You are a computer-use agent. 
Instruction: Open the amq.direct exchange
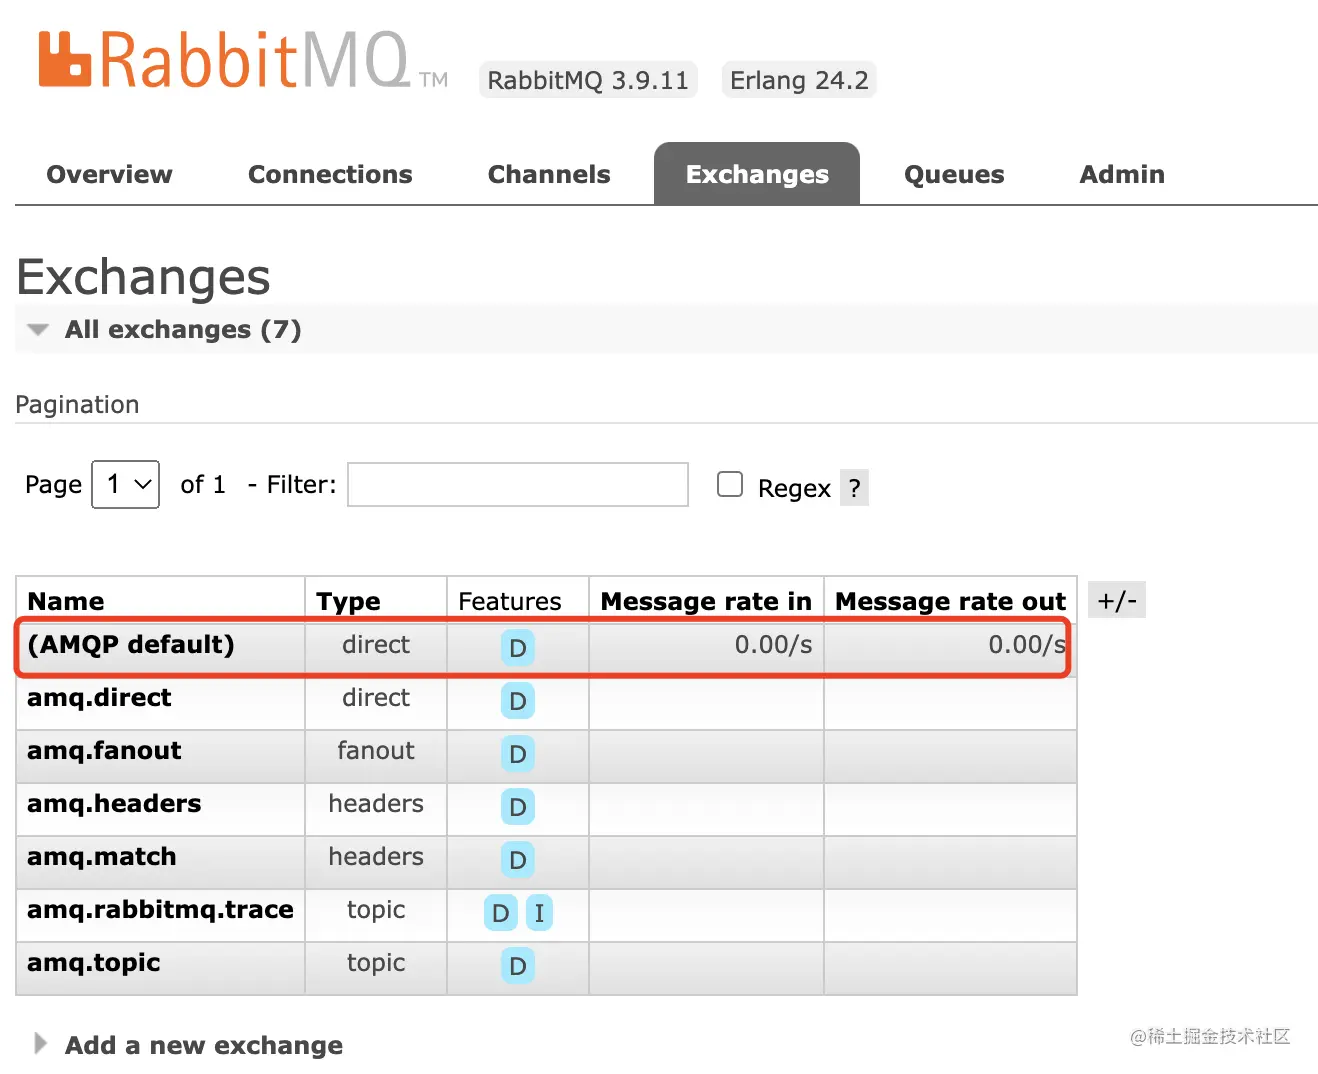pos(99,697)
